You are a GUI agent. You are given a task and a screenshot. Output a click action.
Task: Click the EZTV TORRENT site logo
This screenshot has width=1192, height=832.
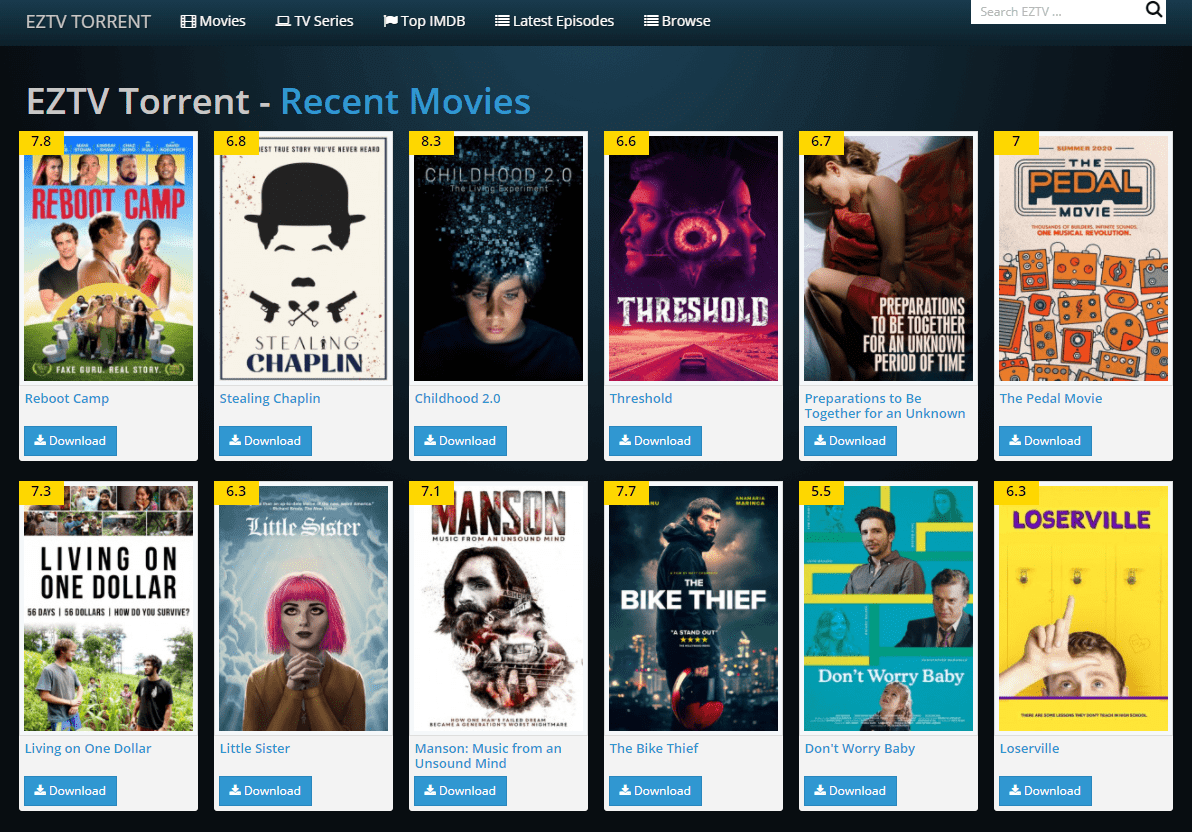(x=88, y=21)
